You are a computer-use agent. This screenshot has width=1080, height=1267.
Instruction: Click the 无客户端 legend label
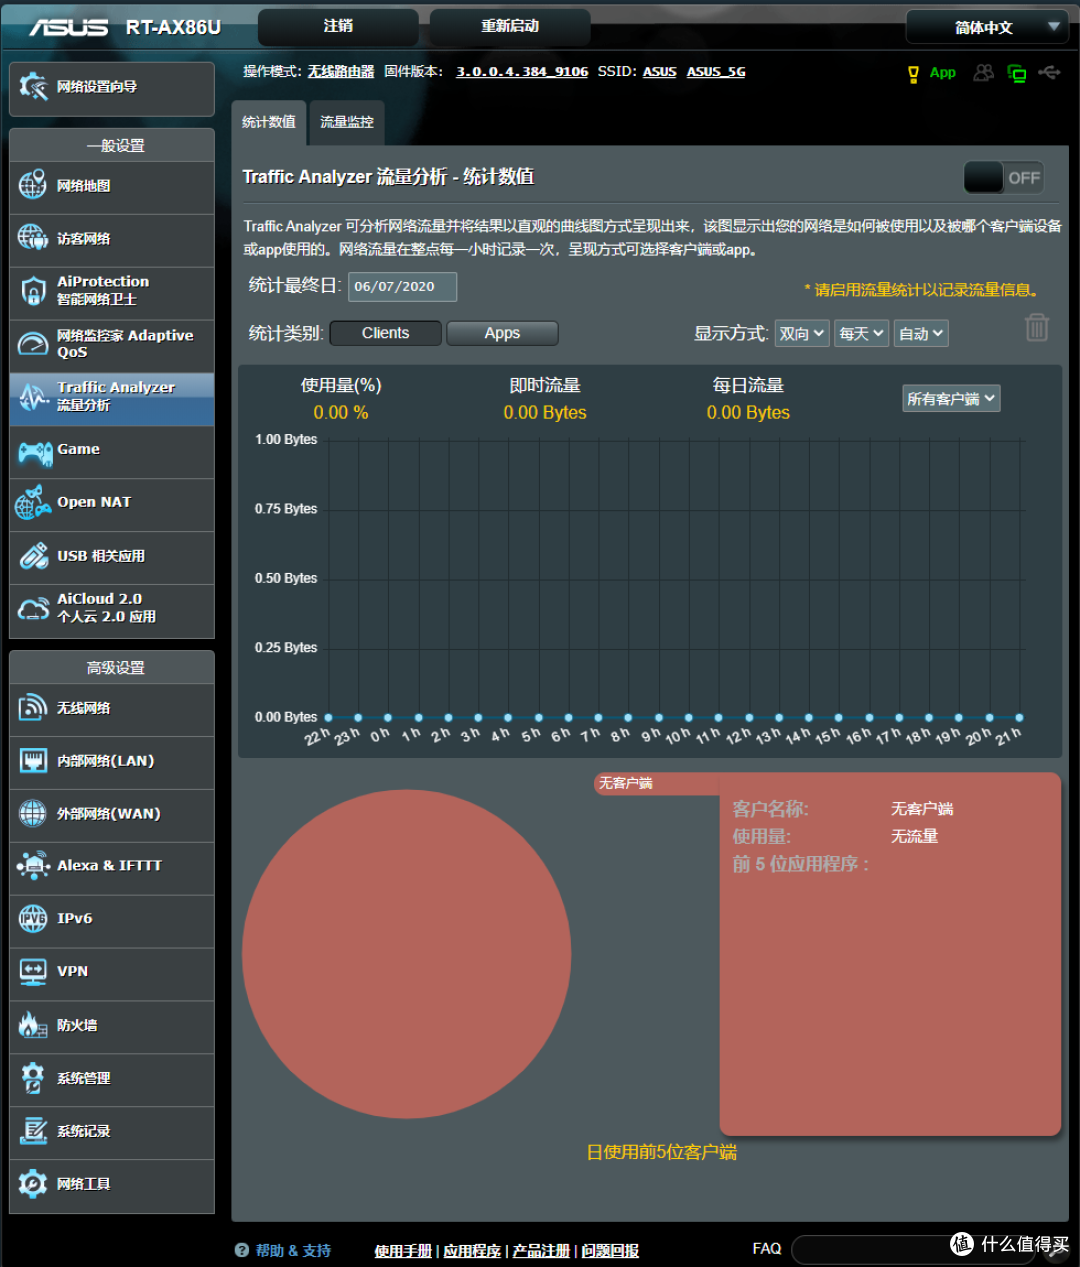pos(626,783)
